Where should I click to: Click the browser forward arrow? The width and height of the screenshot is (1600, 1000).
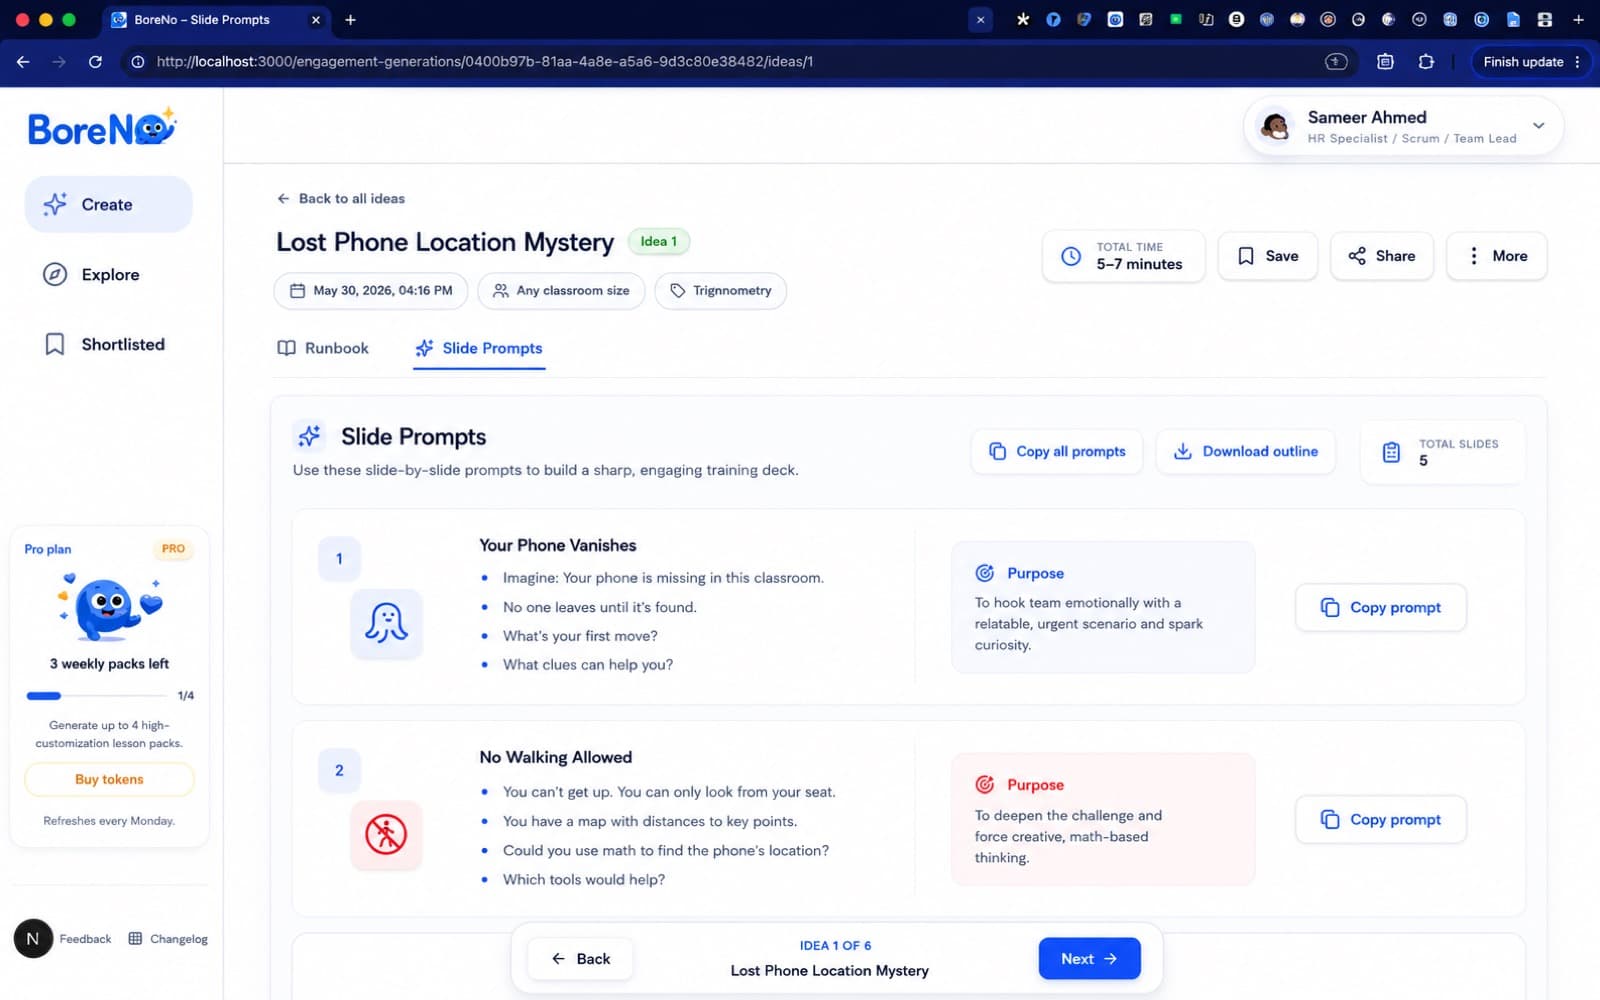(x=59, y=62)
